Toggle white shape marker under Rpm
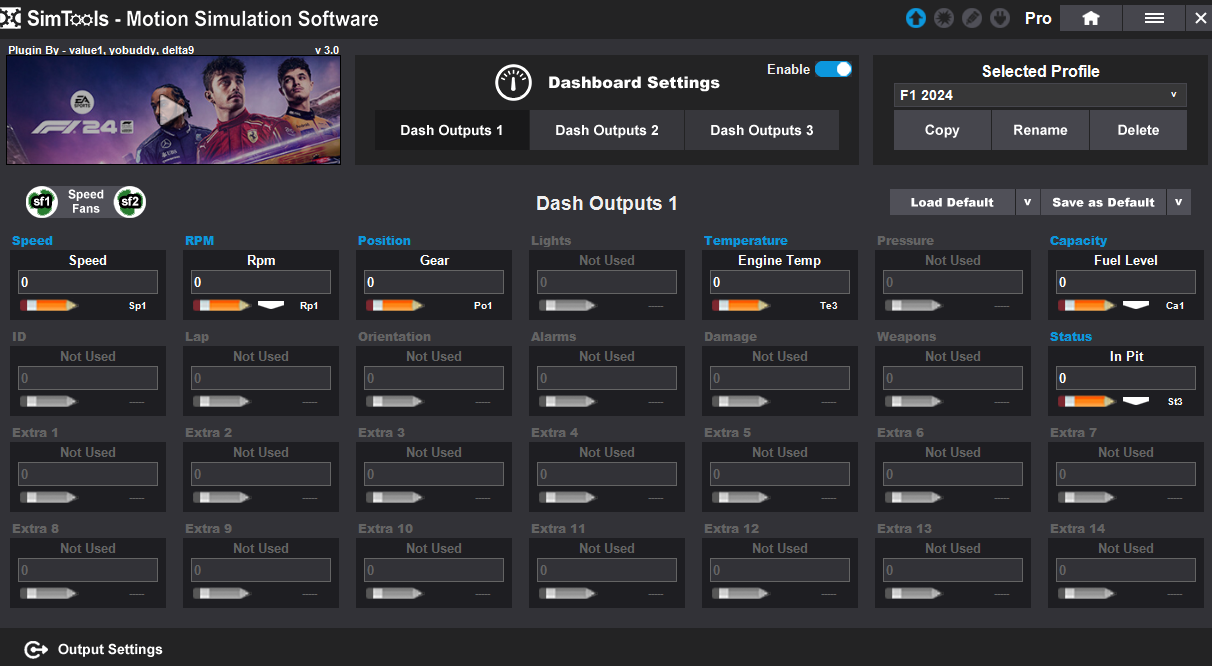This screenshot has width=1212, height=666. 271,304
